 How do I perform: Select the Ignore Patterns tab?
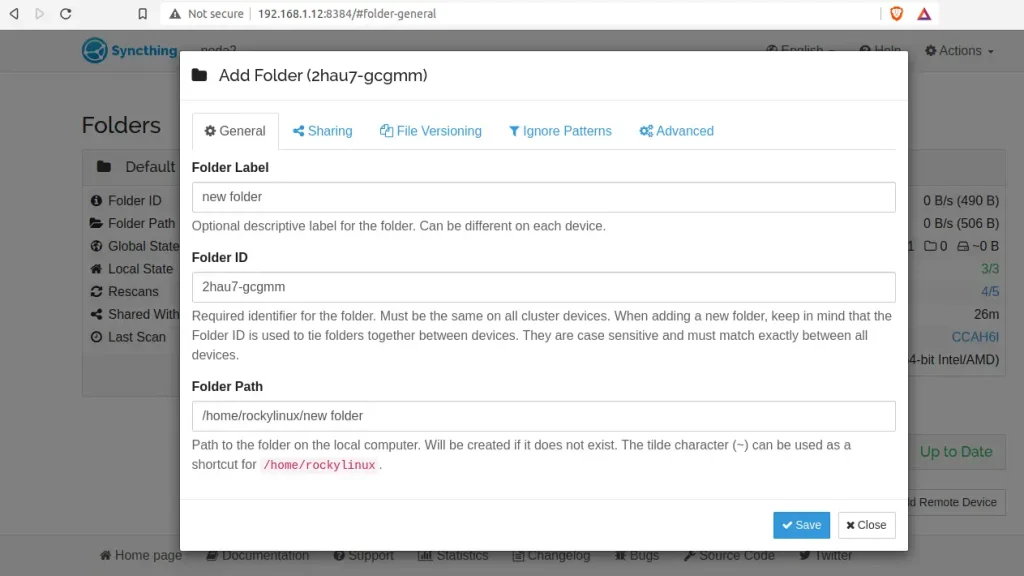(x=560, y=131)
